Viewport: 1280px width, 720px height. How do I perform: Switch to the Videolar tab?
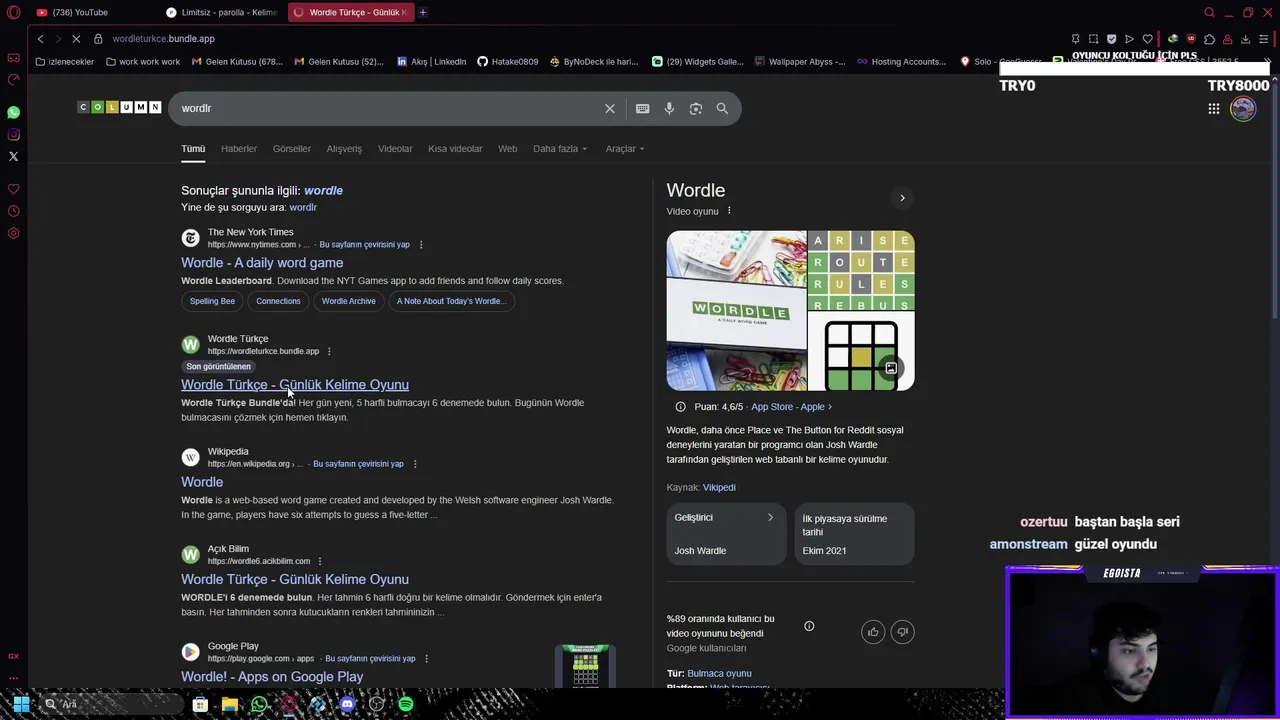click(x=395, y=149)
